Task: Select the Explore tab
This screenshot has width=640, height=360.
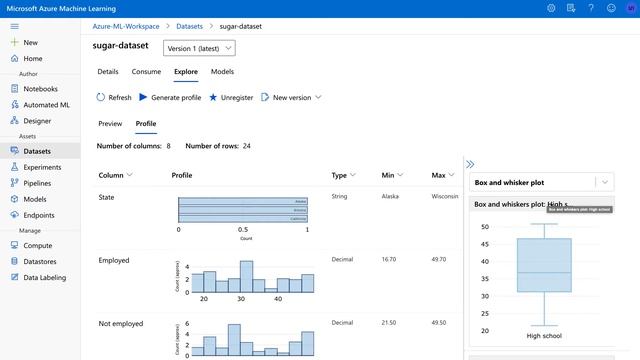Action: click(186, 71)
